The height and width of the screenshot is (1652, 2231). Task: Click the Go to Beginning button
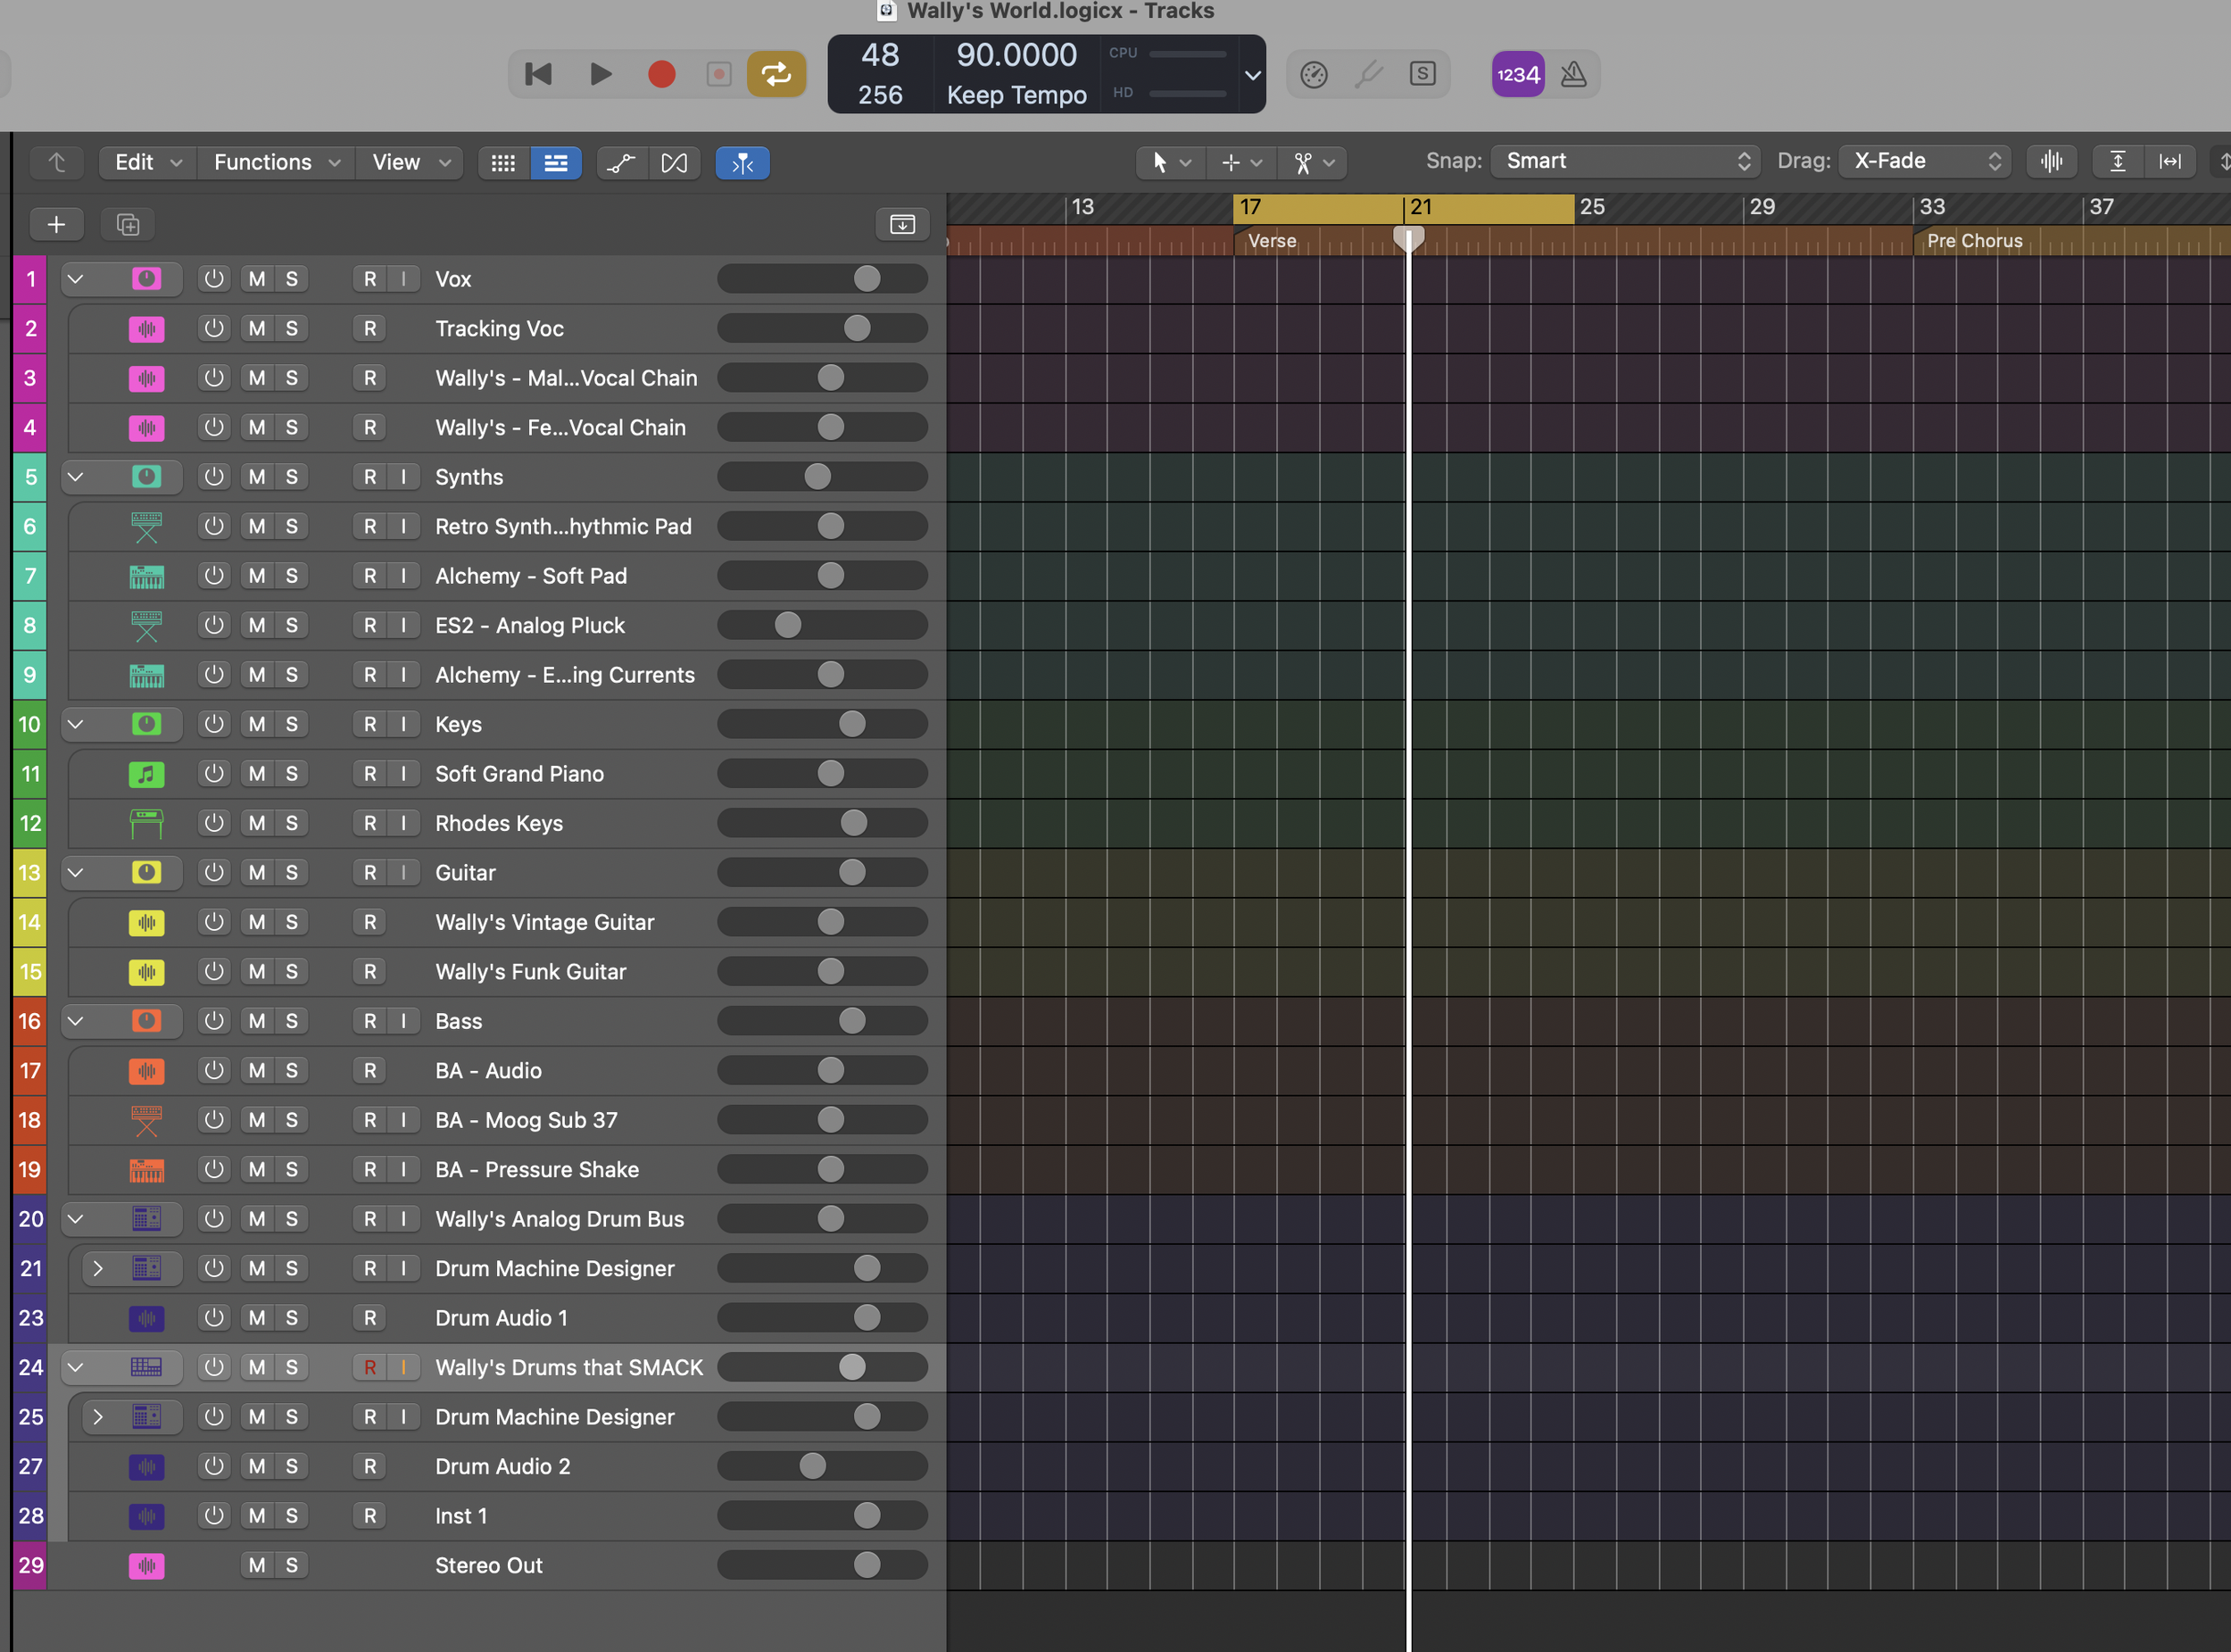point(538,74)
